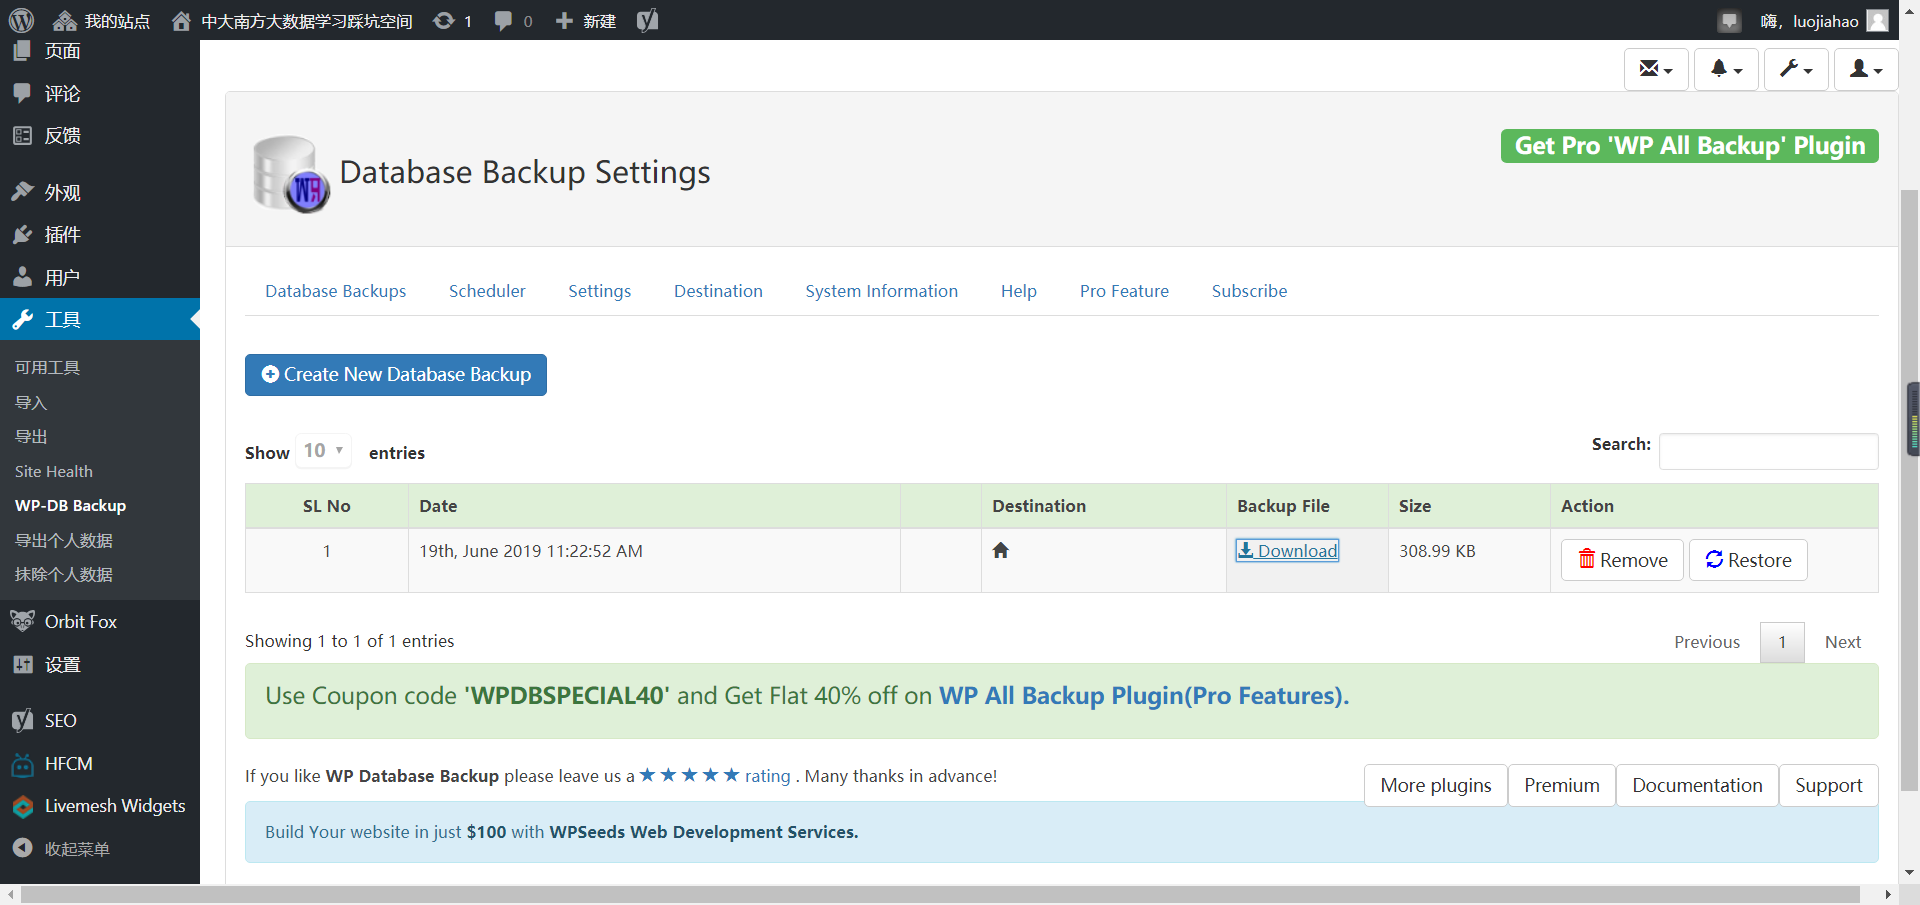This screenshot has width=1920, height=905.
Task: Click the Yoast SEO icon in admin bar
Action: (x=647, y=20)
